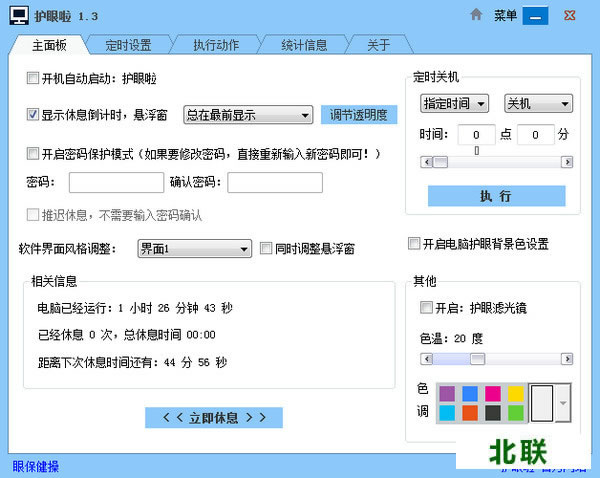Pick the yellow color tone swatch

point(515,393)
